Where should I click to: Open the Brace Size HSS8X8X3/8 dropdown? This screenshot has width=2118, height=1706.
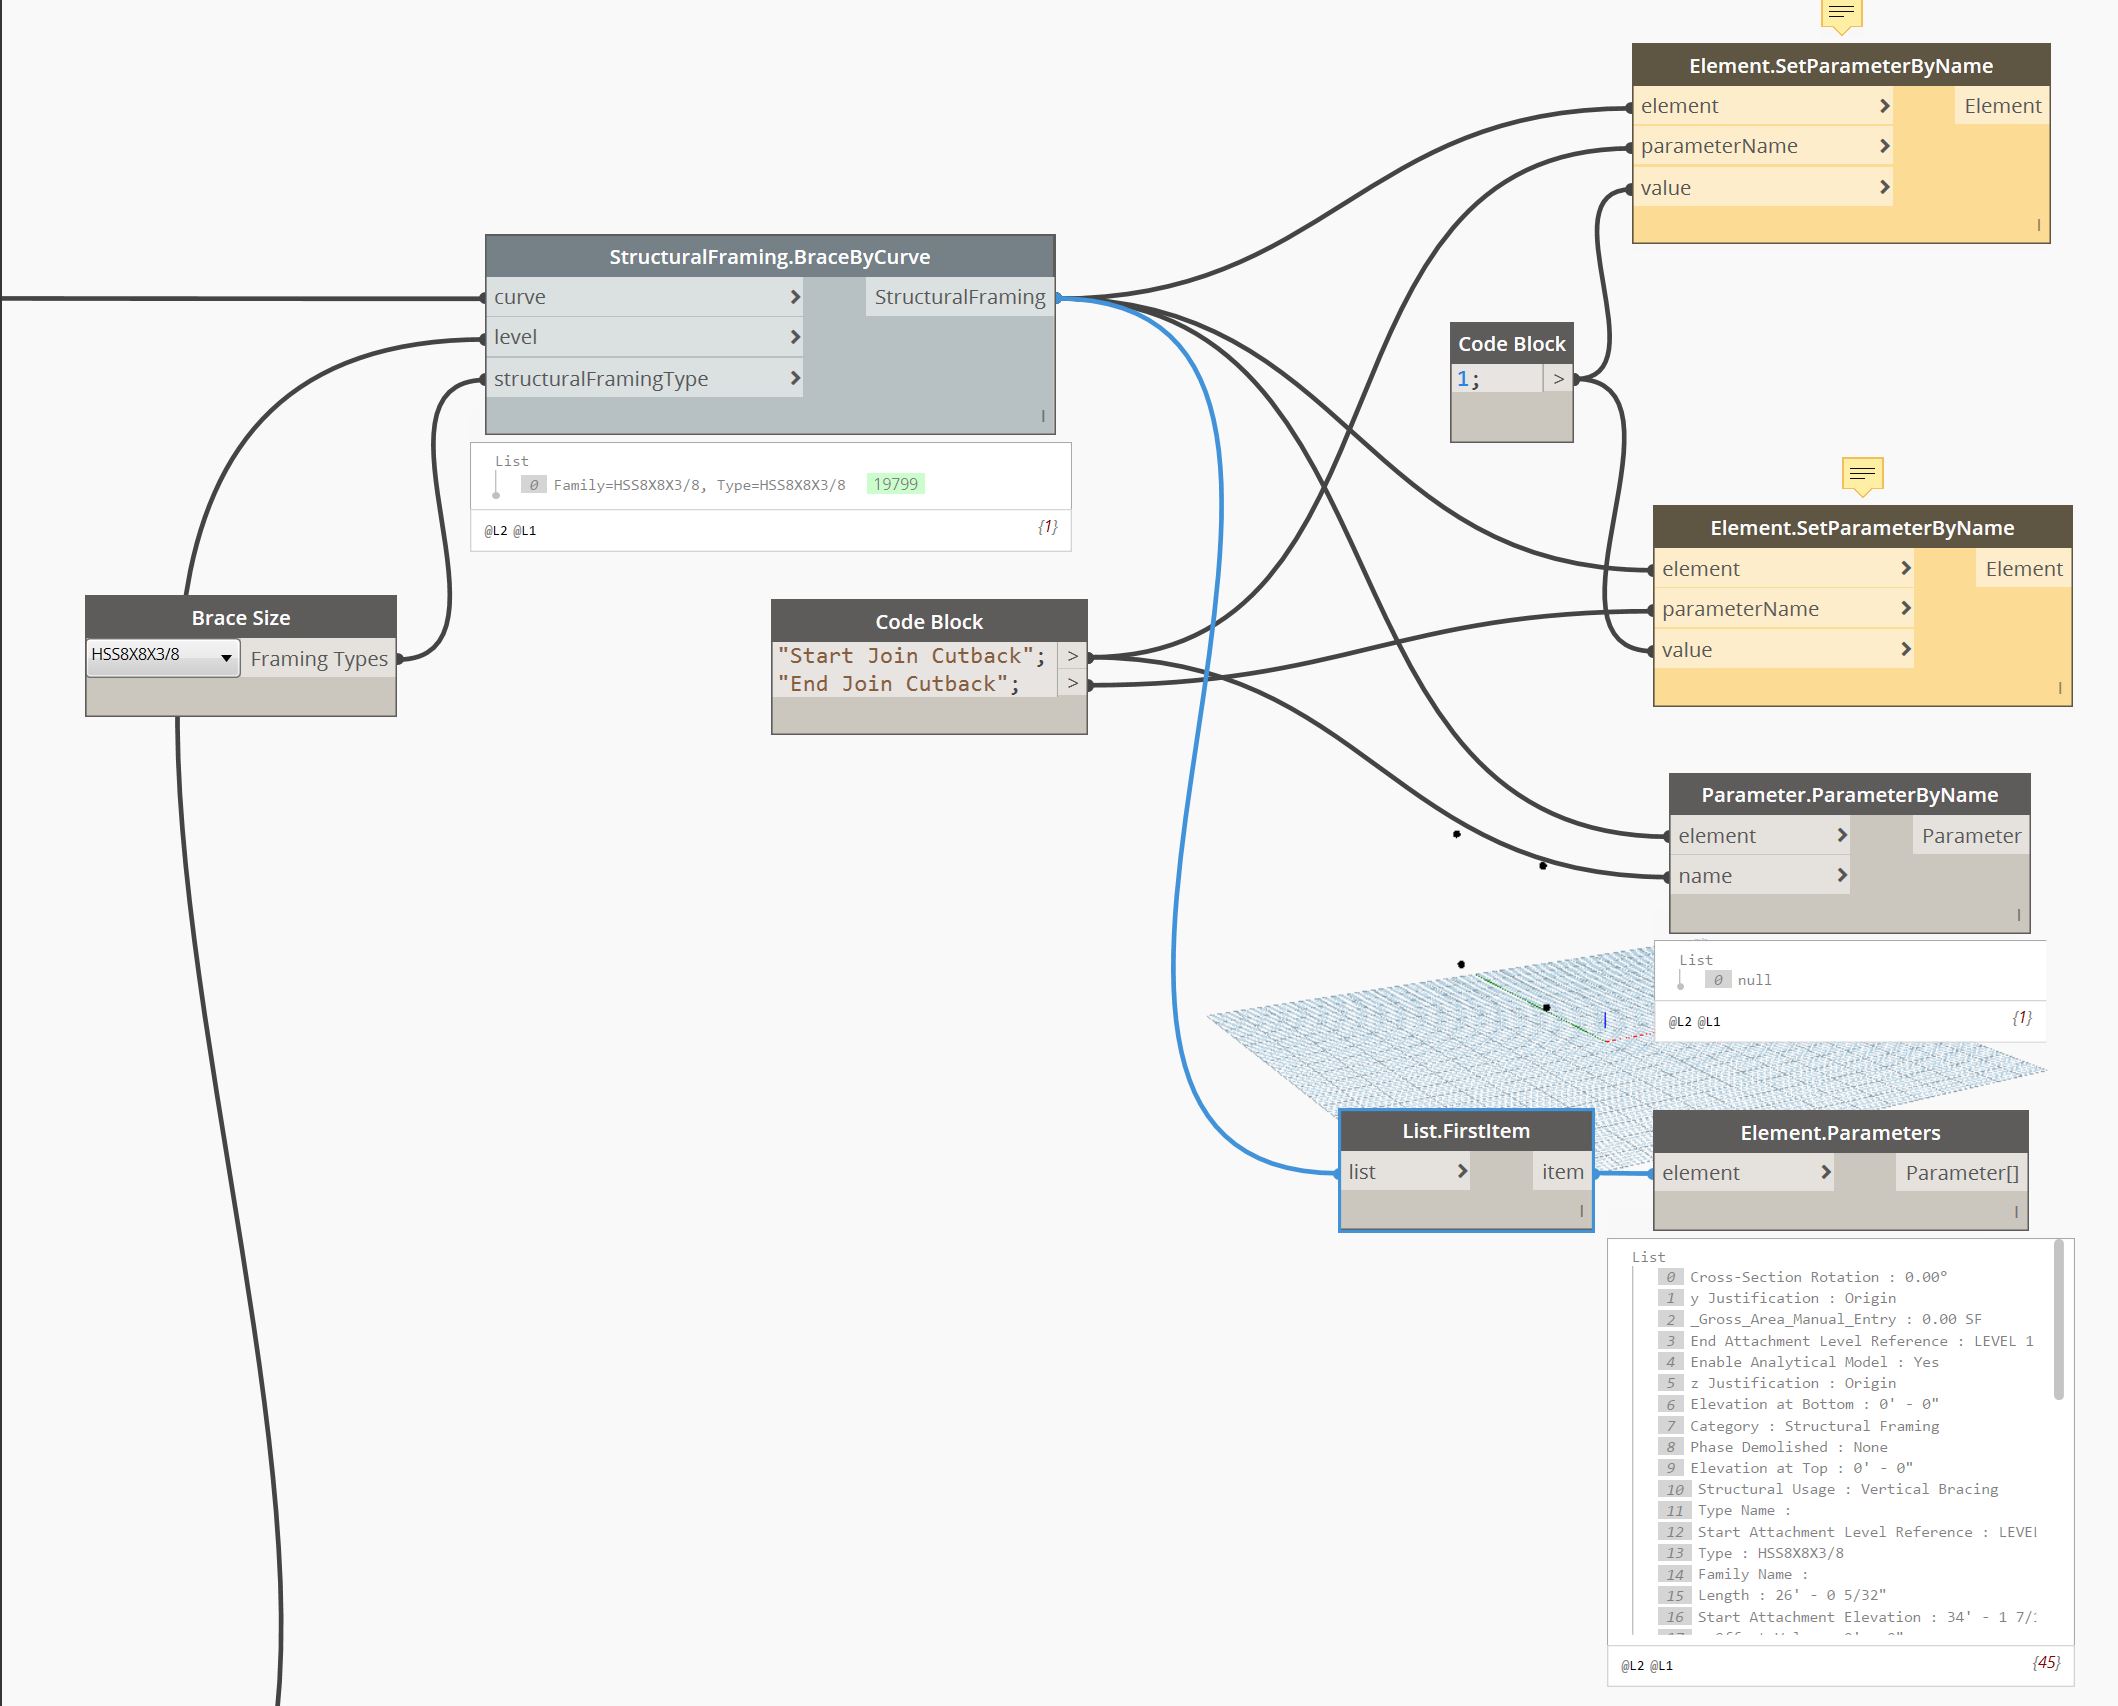163,657
